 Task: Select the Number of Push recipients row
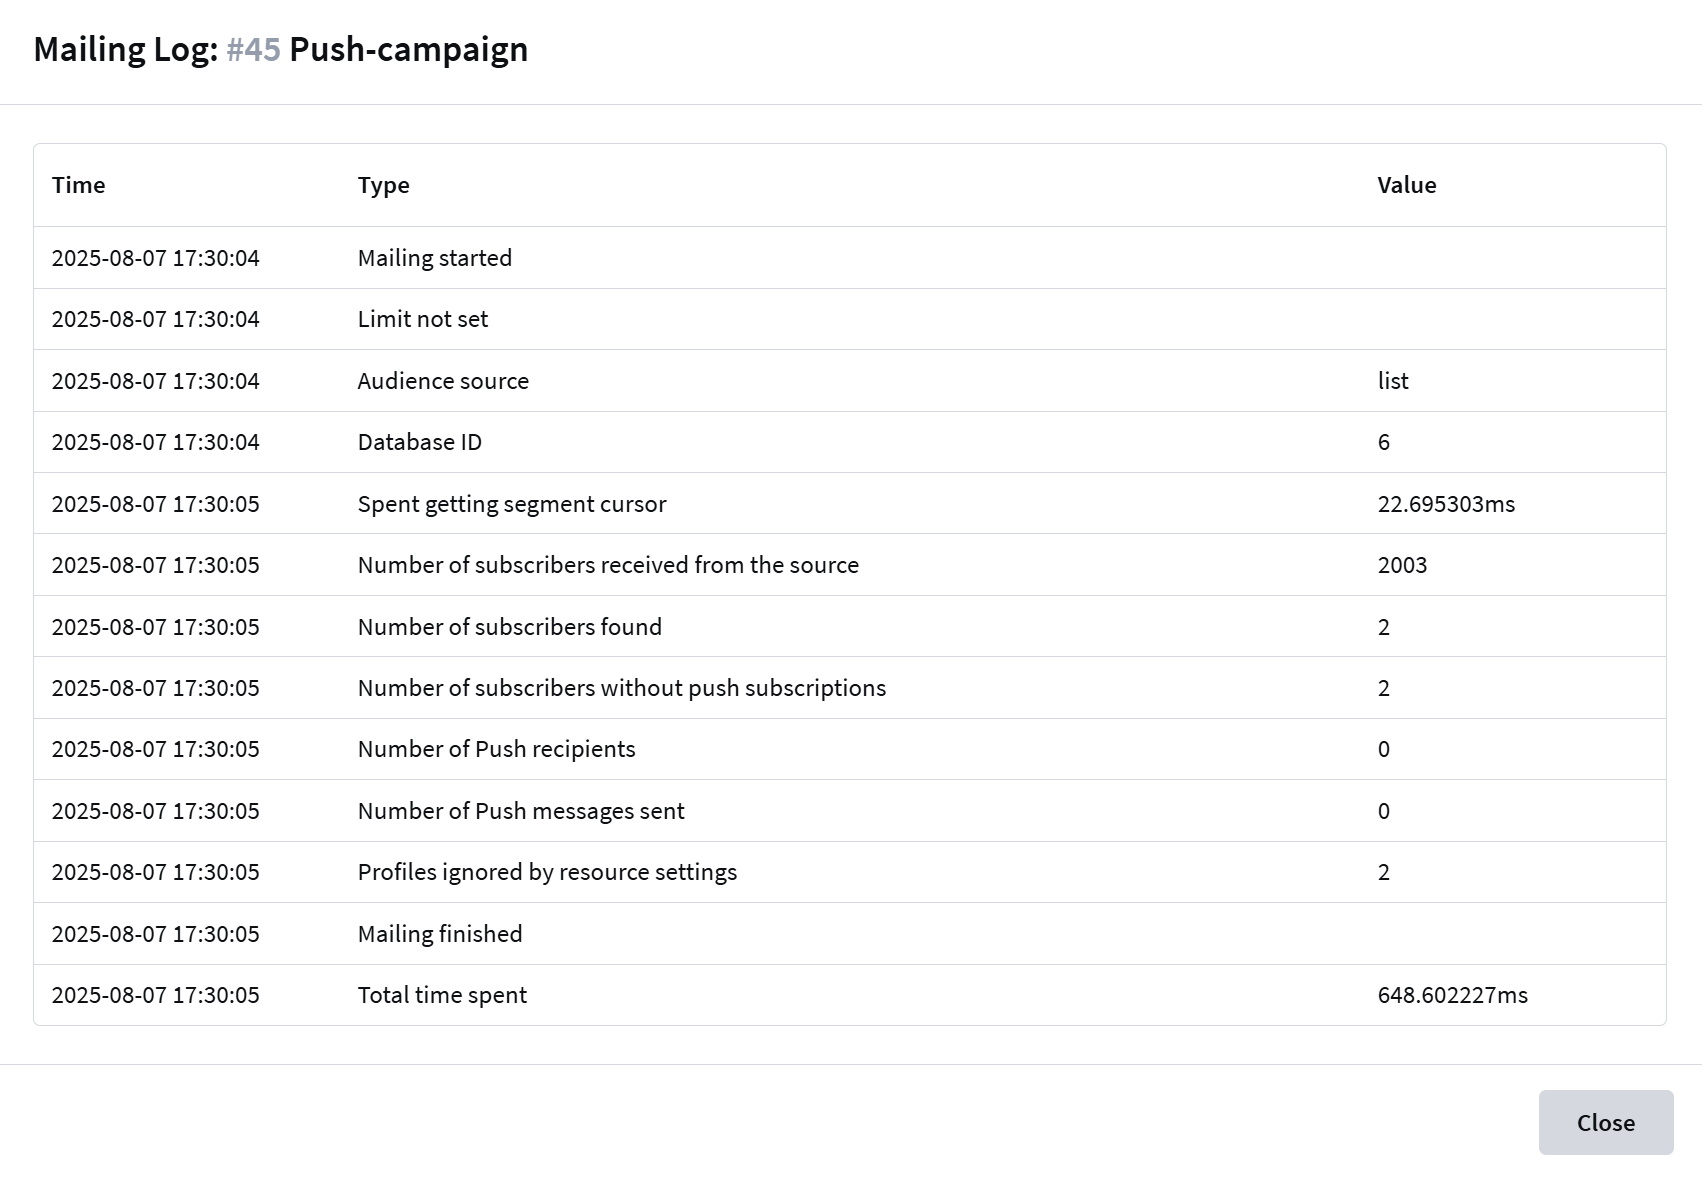(496, 749)
